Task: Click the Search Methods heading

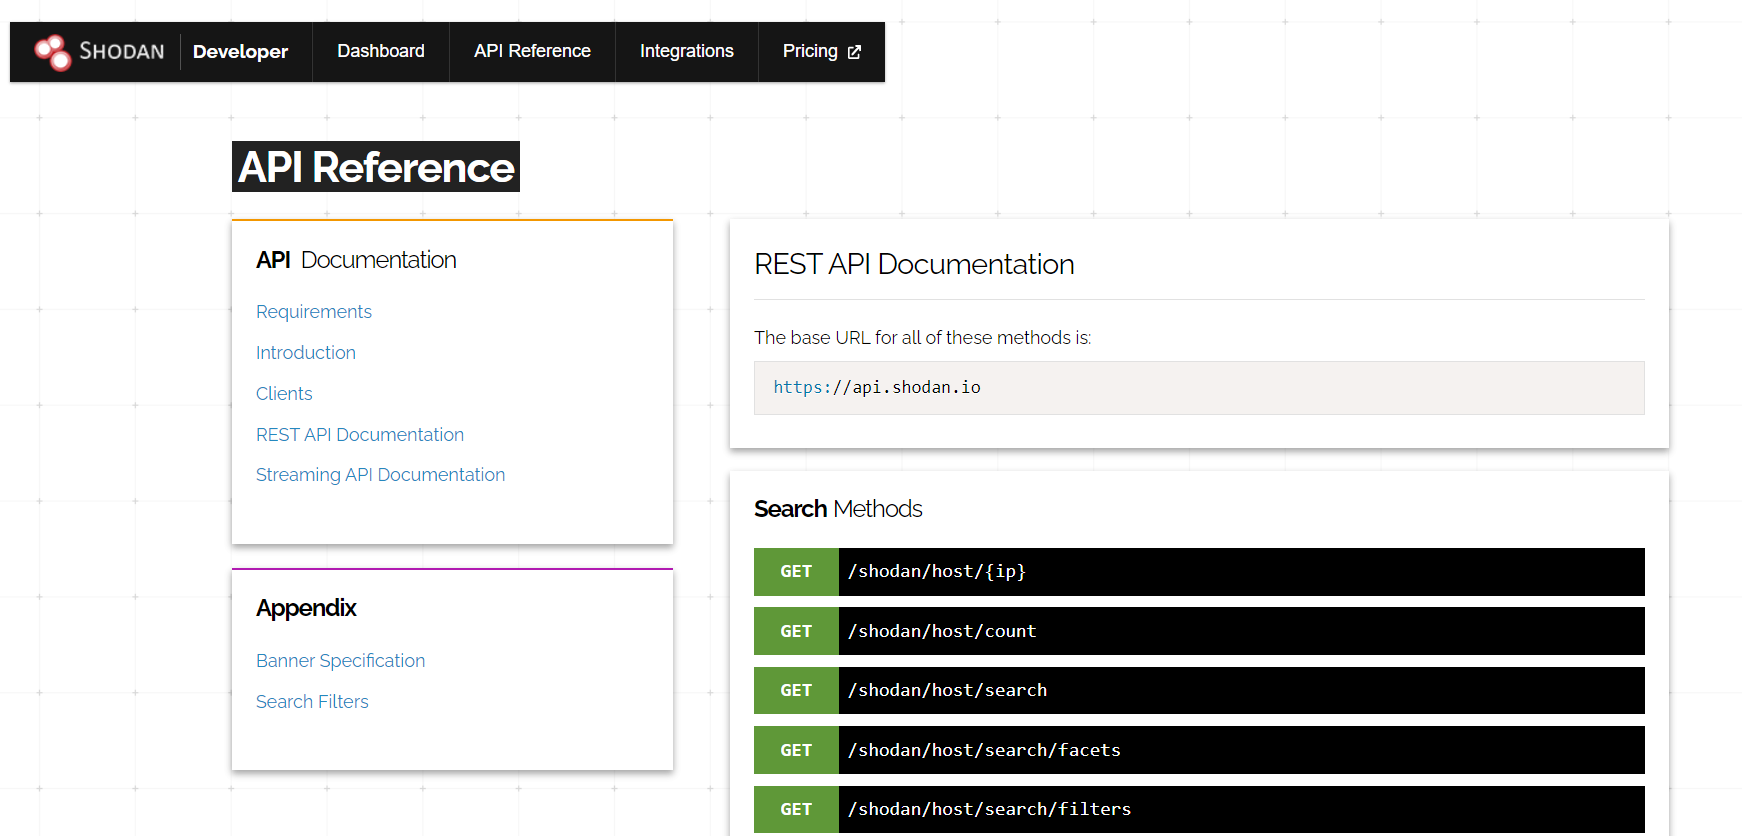Action: 838,509
